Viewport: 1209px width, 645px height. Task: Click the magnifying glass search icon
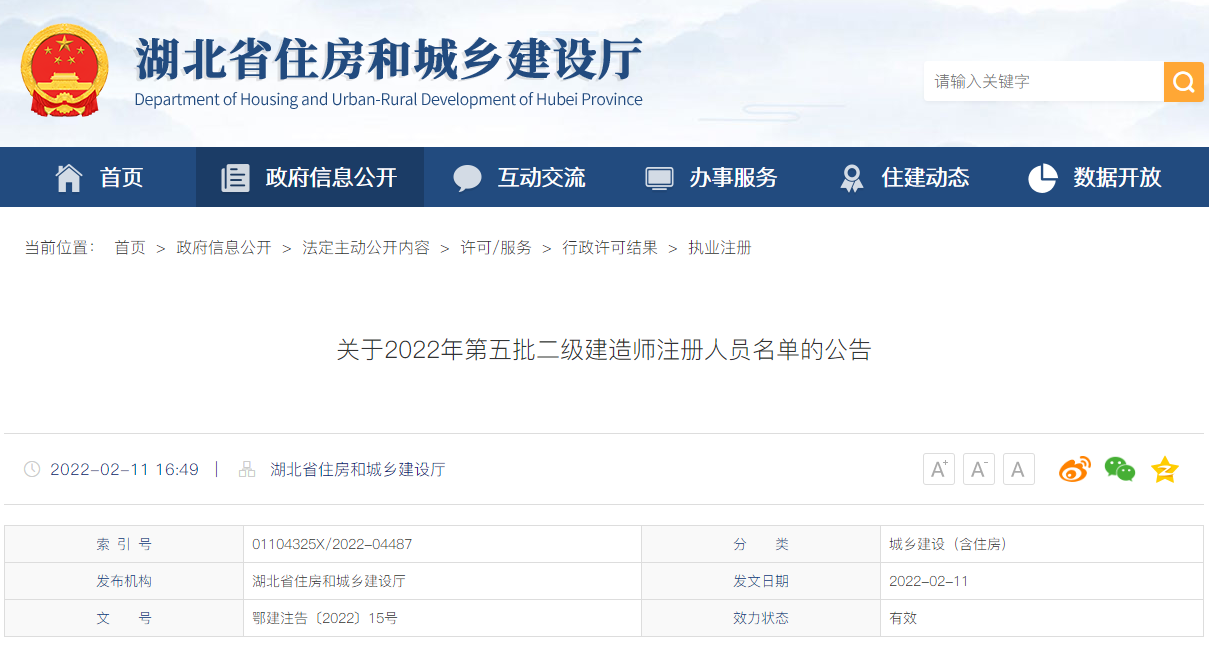pos(1183,82)
